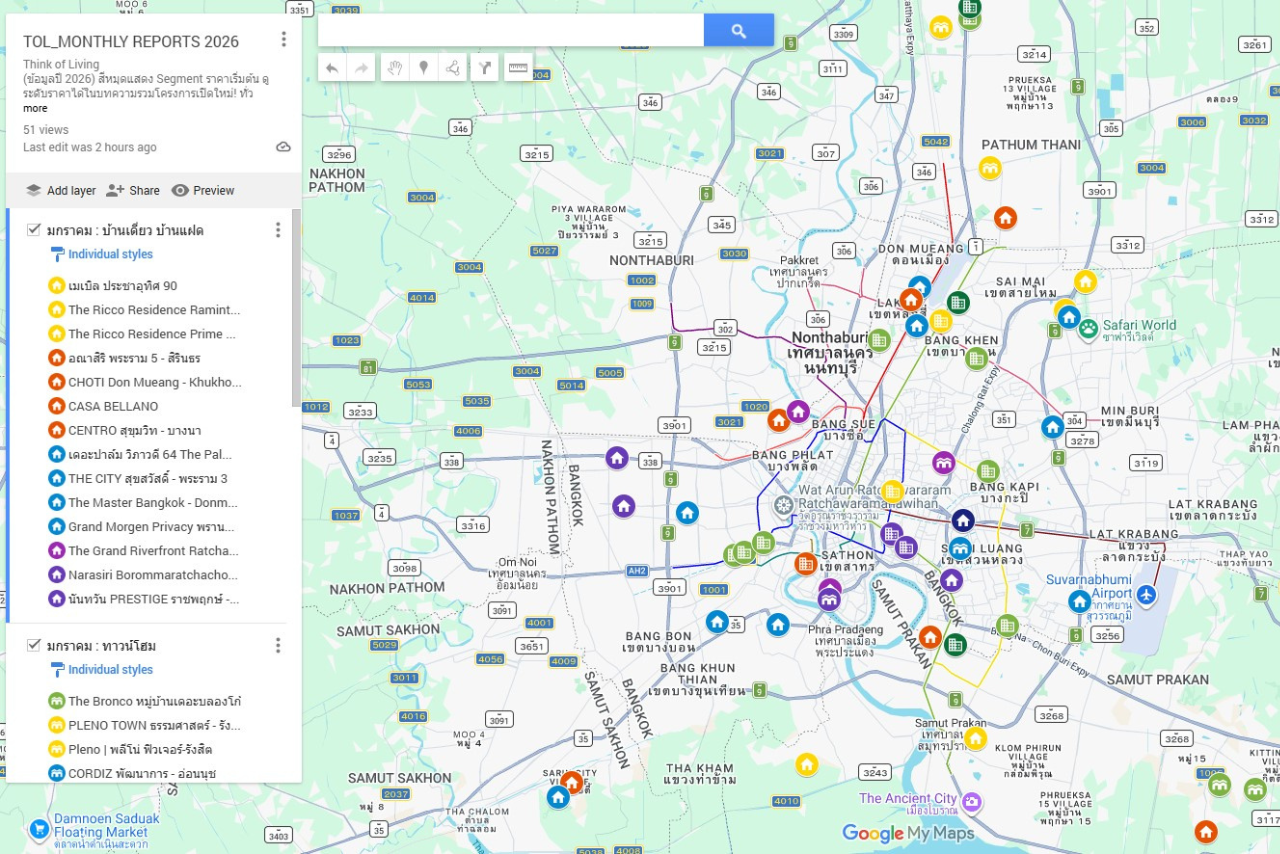Image resolution: width=1280 pixels, height=854 pixels.
Task: Click Add layer
Action: point(61,190)
